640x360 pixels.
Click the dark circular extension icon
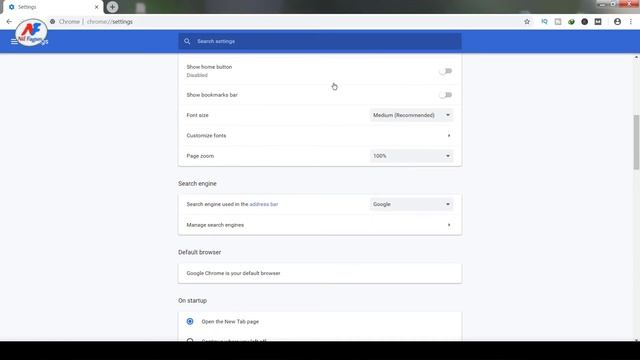[584, 22]
